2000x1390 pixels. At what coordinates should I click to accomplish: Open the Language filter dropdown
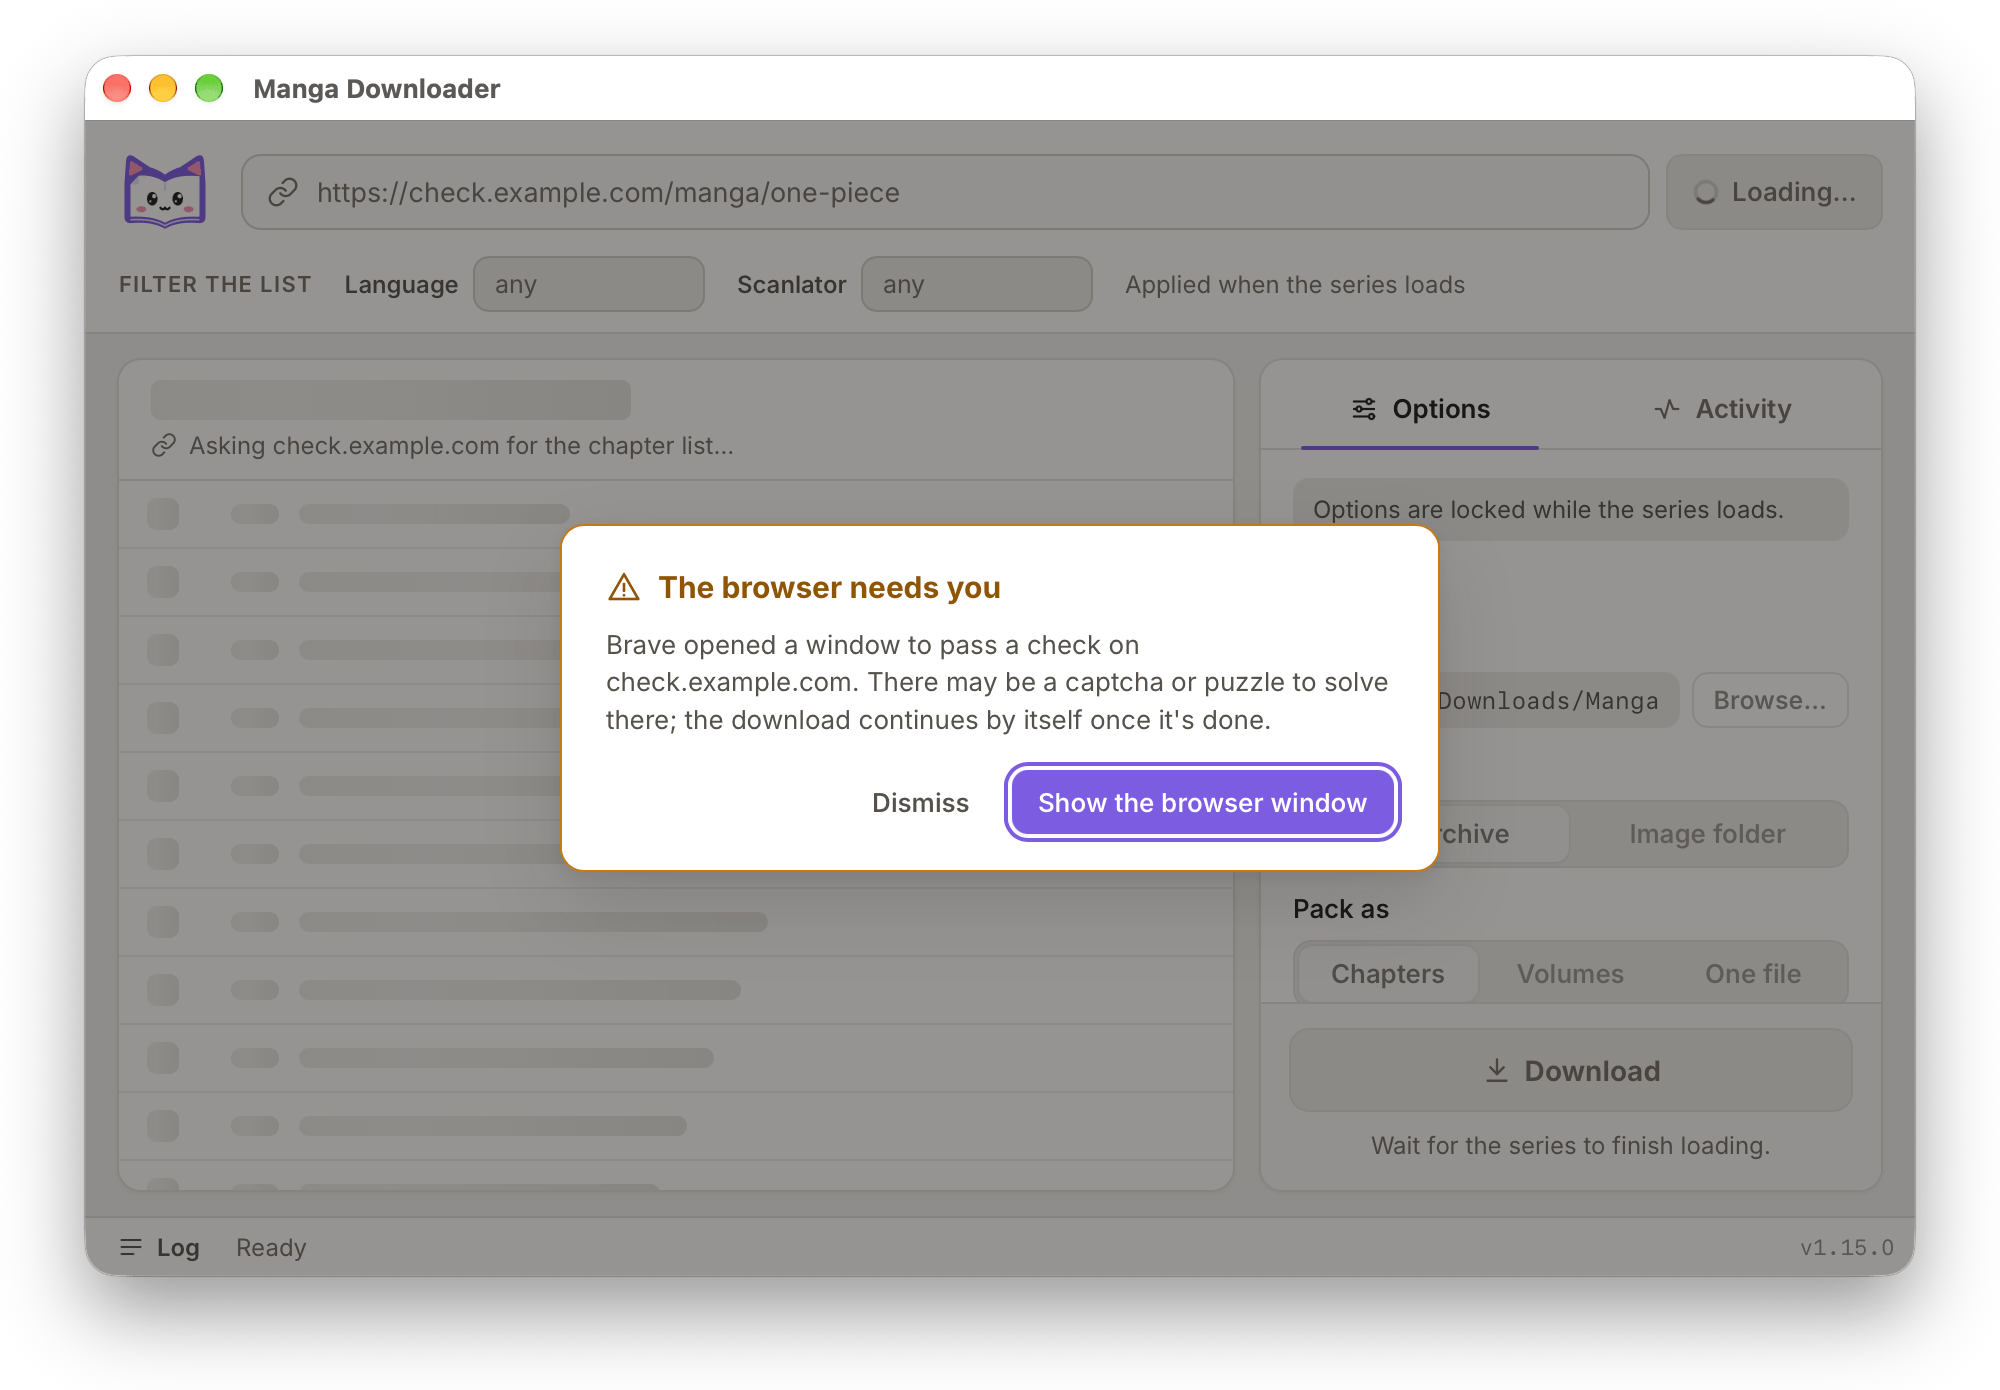pos(589,284)
